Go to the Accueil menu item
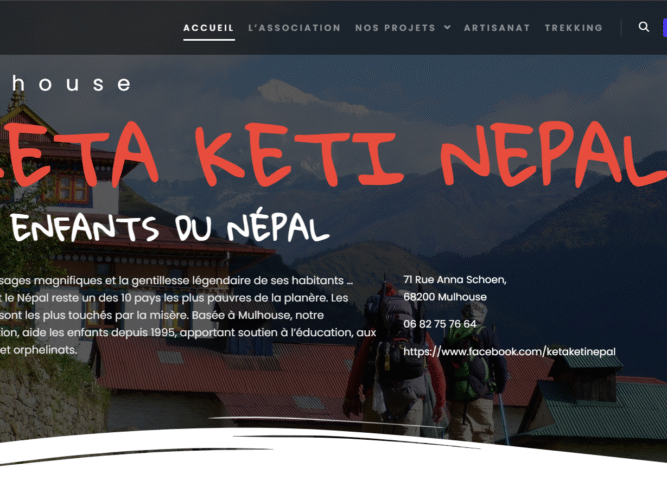 pos(208,28)
